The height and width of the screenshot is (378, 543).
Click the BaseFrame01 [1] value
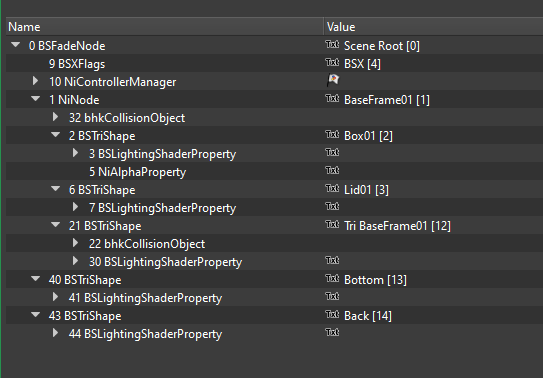[x=387, y=100]
